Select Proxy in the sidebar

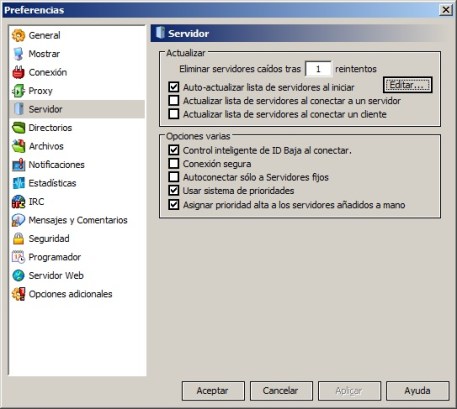40,91
